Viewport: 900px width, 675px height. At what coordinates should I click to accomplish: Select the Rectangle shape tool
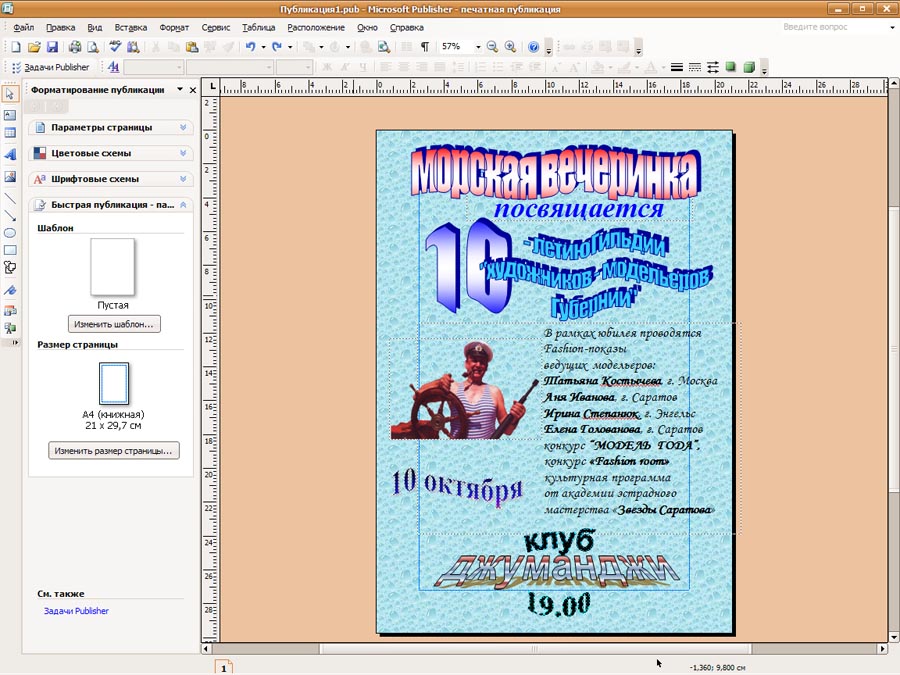click(x=10, y=250)
